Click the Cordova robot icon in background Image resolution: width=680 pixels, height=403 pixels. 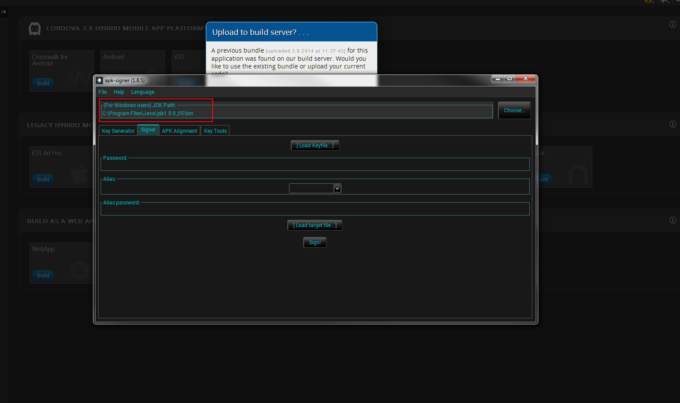[x=35, y=29]
